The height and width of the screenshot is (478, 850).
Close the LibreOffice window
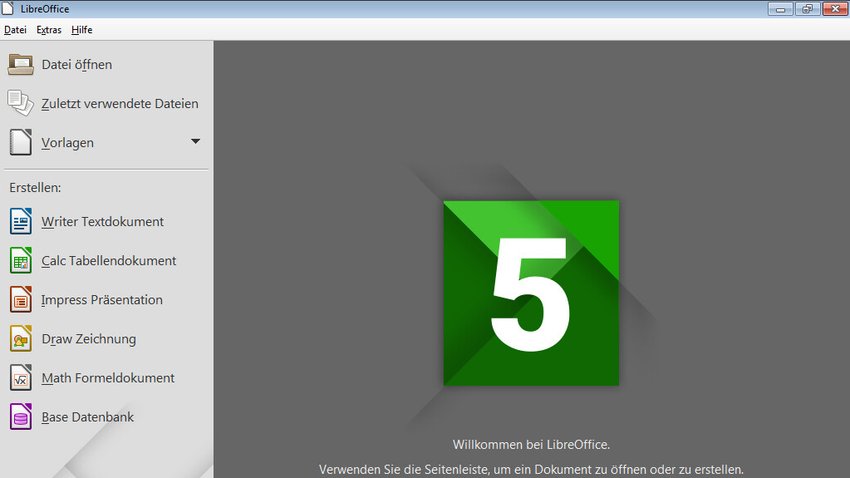[x=835, y=9]
